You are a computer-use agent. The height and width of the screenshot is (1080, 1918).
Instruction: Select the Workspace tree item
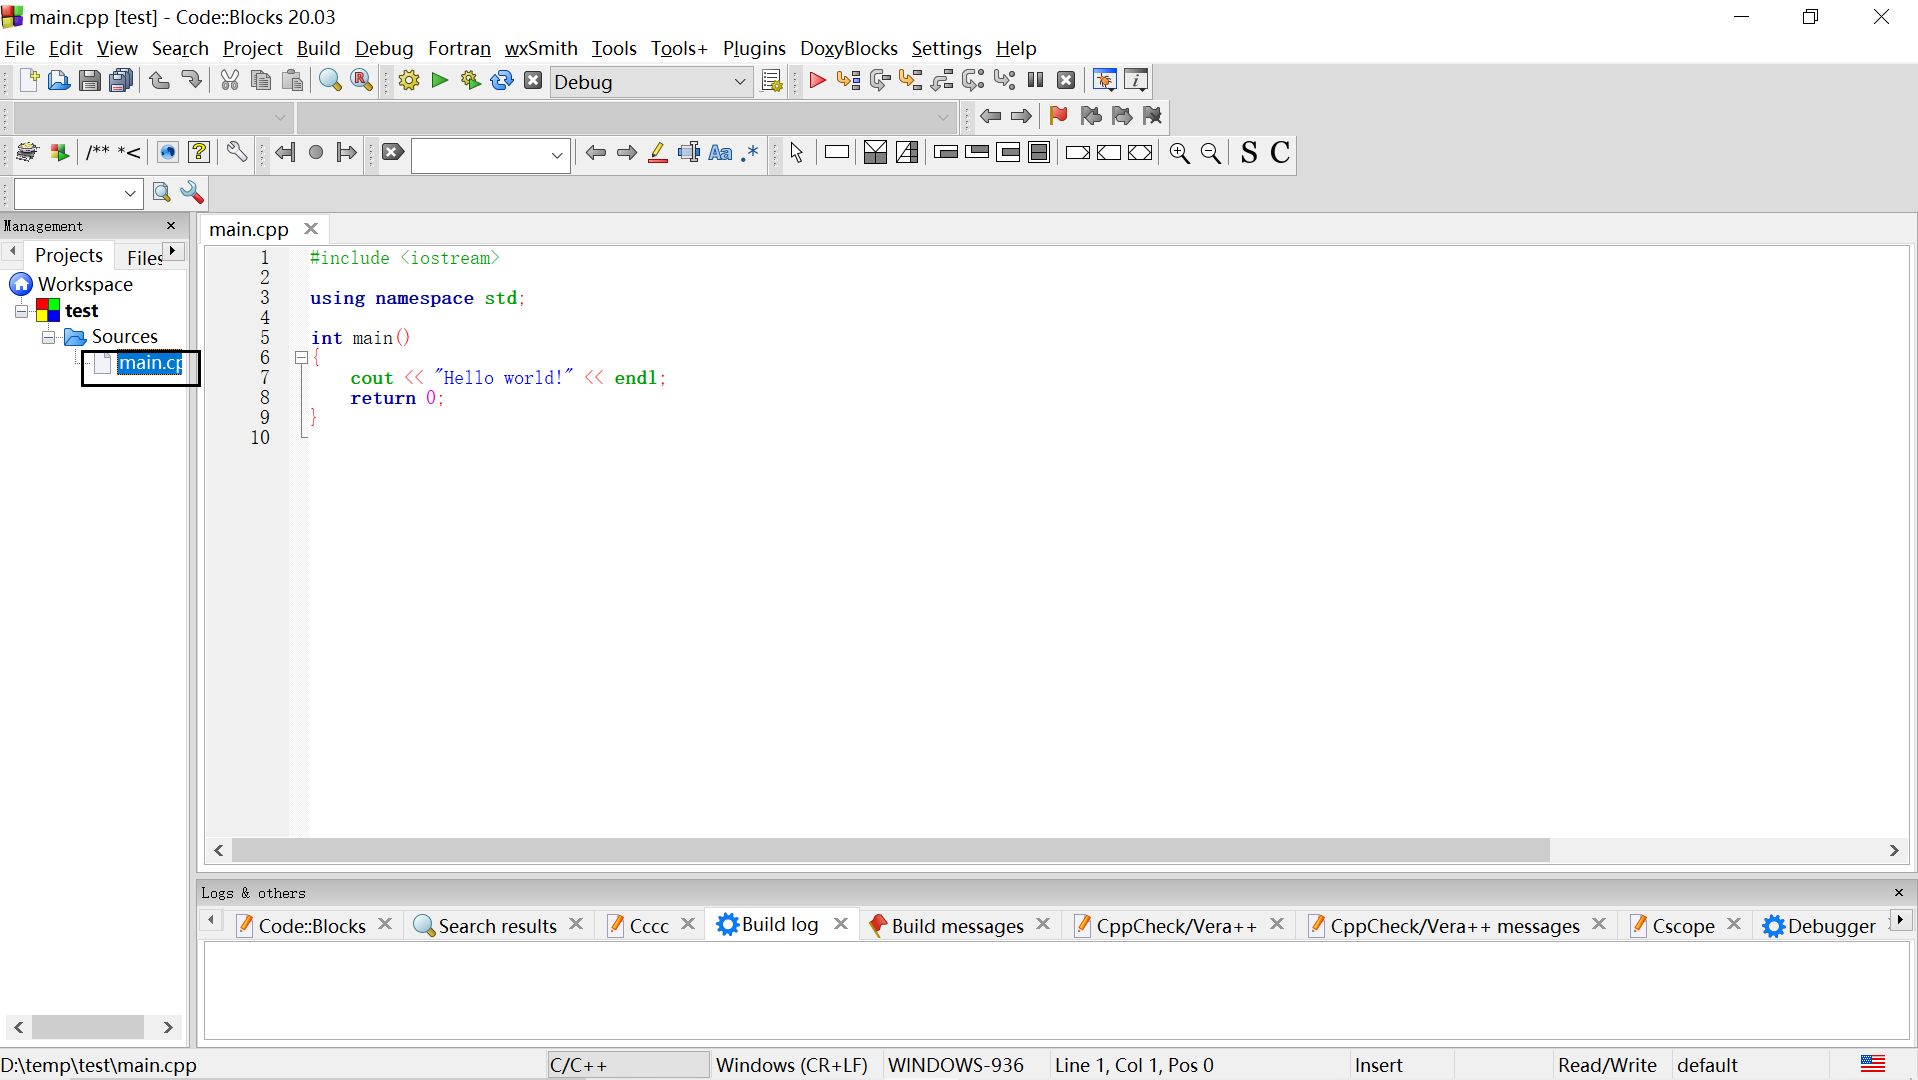click(x=85, y=285)
